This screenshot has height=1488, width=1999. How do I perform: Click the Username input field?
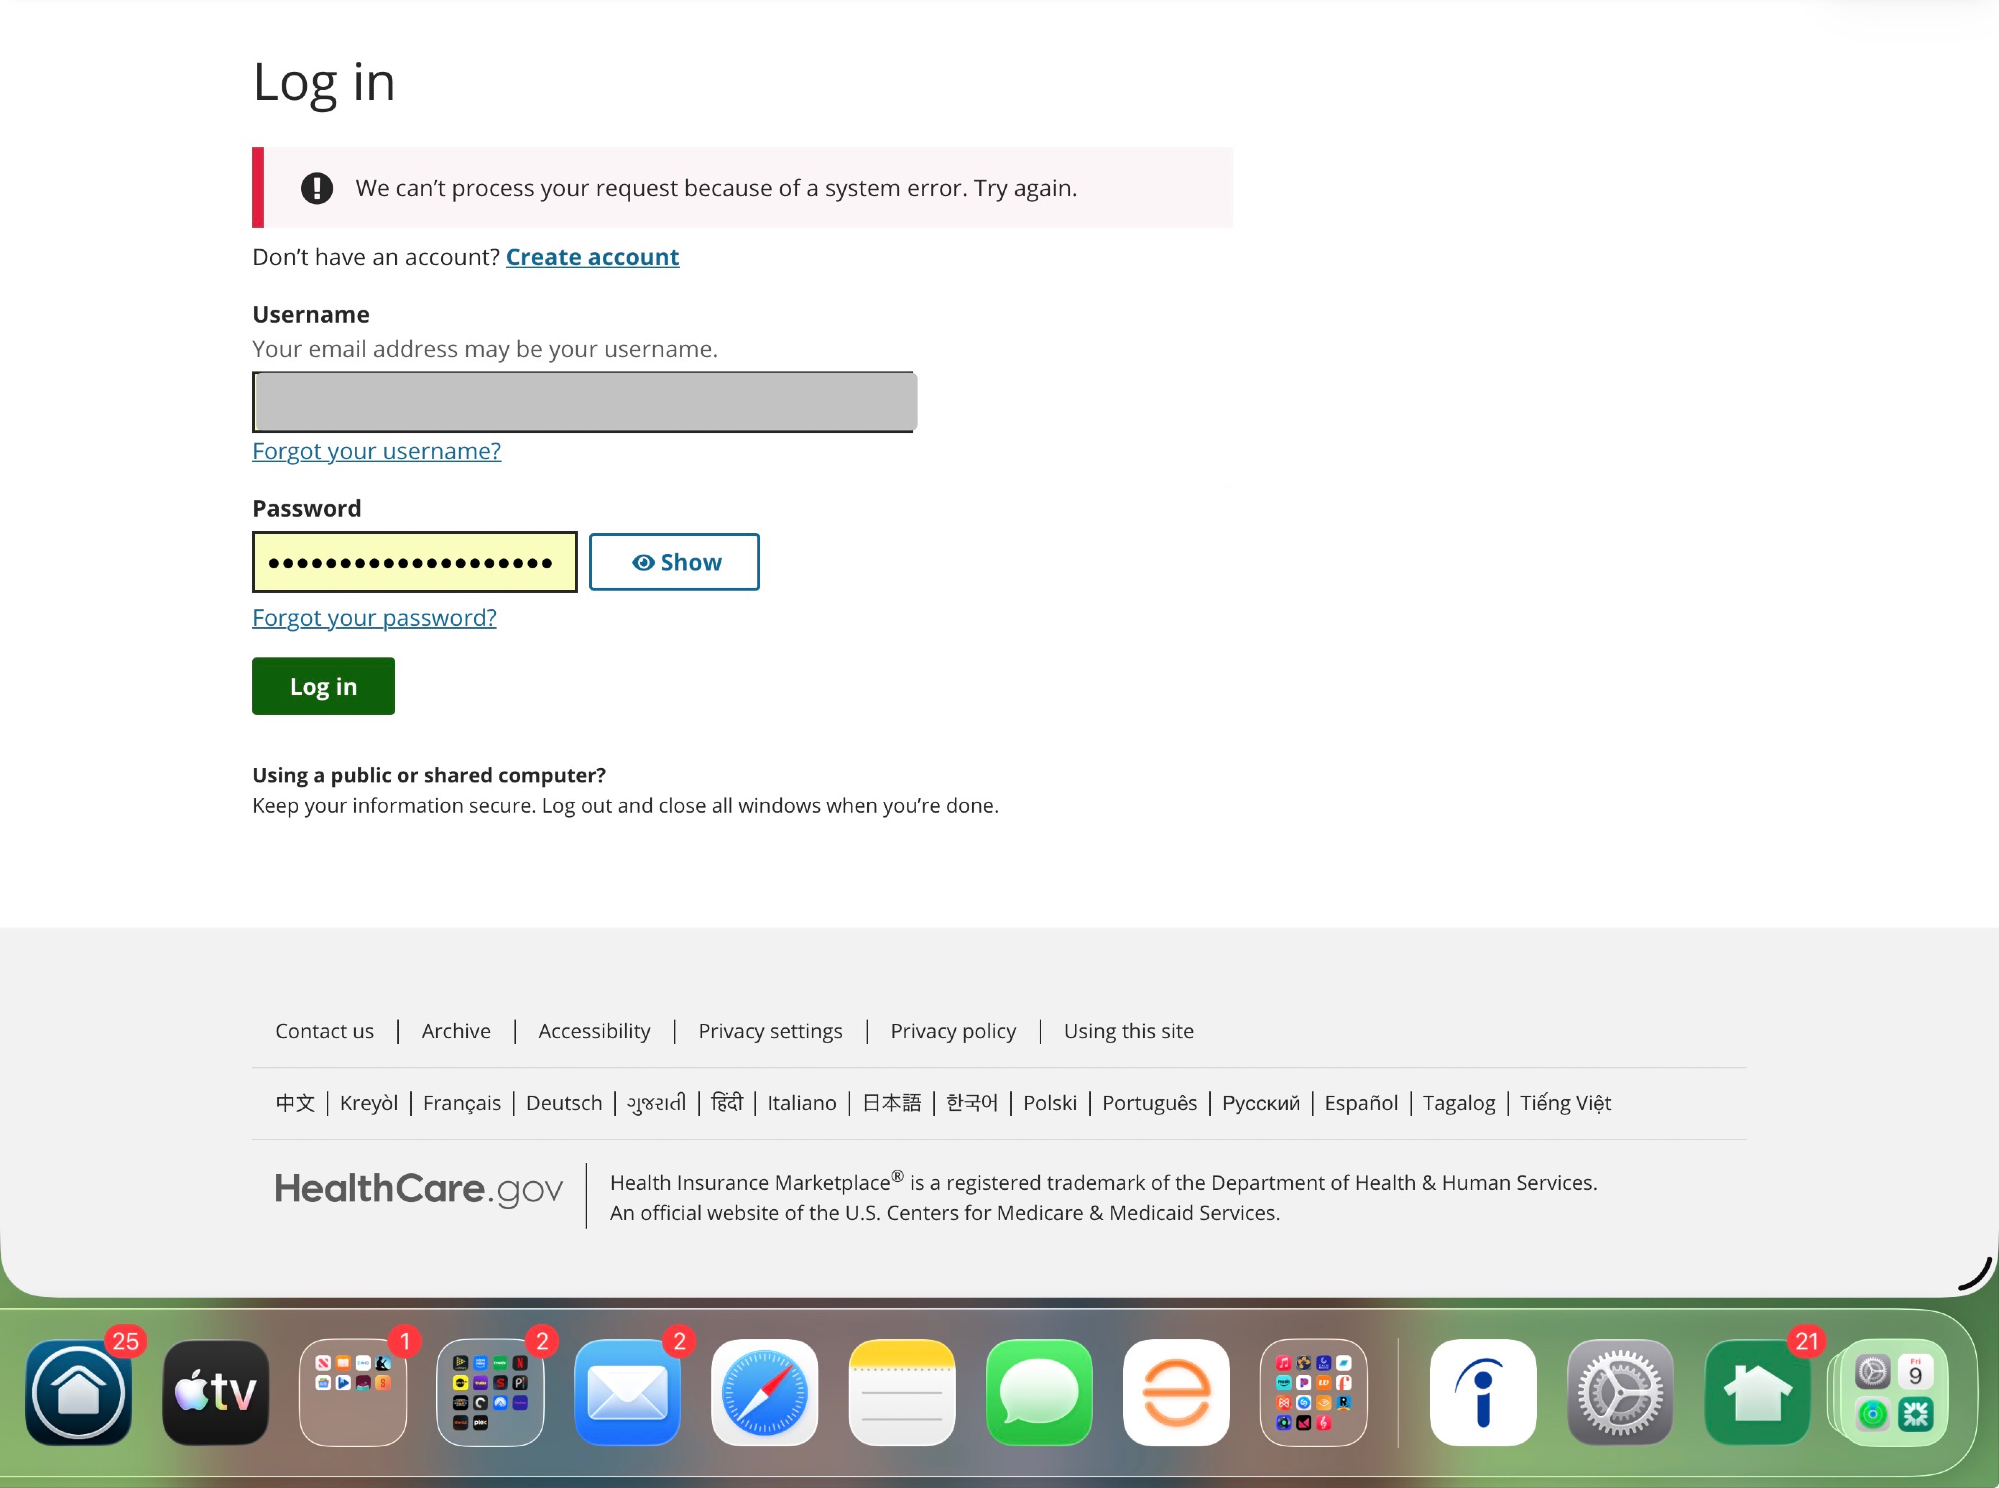584,402
